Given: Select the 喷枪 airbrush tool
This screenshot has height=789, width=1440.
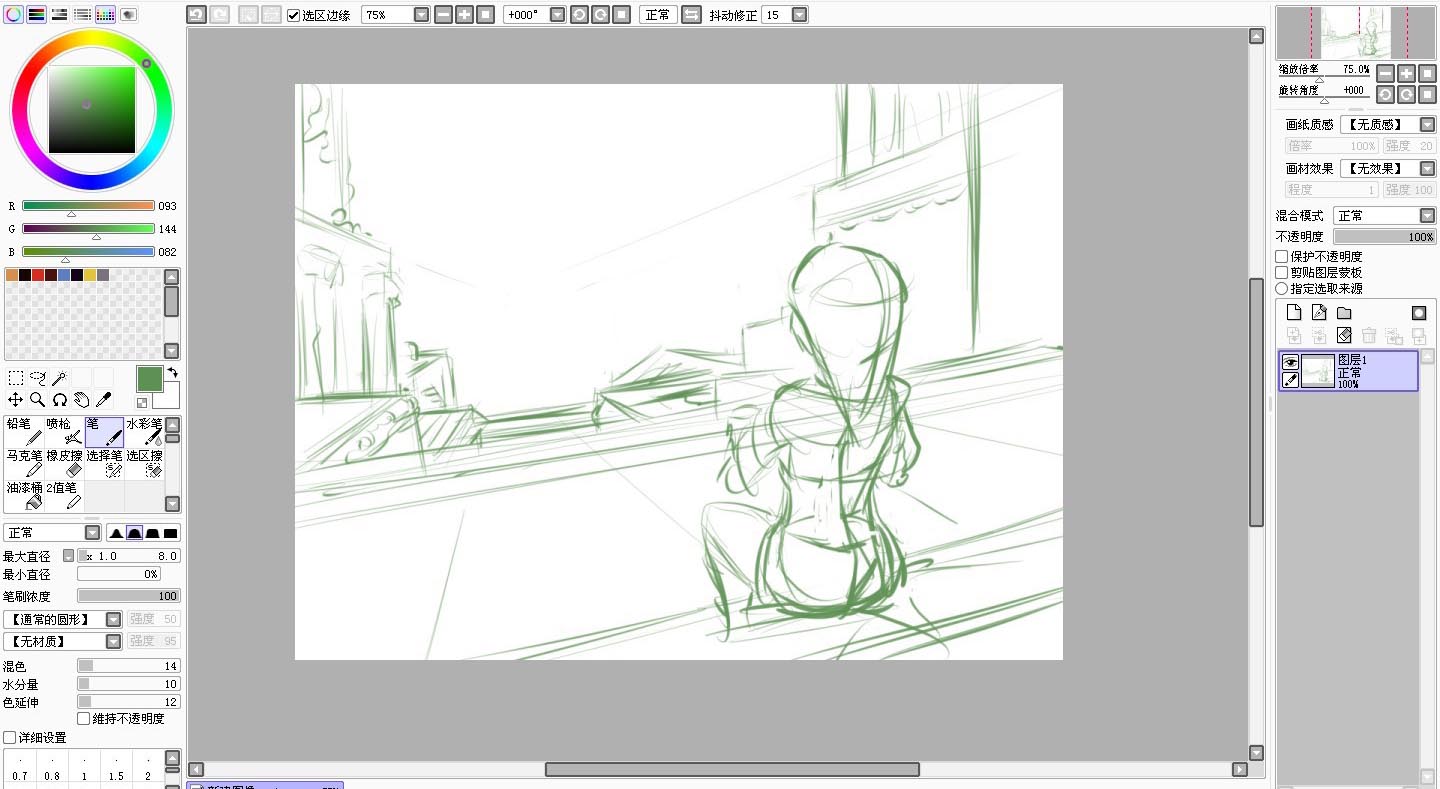Looking at the screenshot, I should pos(64,432).
